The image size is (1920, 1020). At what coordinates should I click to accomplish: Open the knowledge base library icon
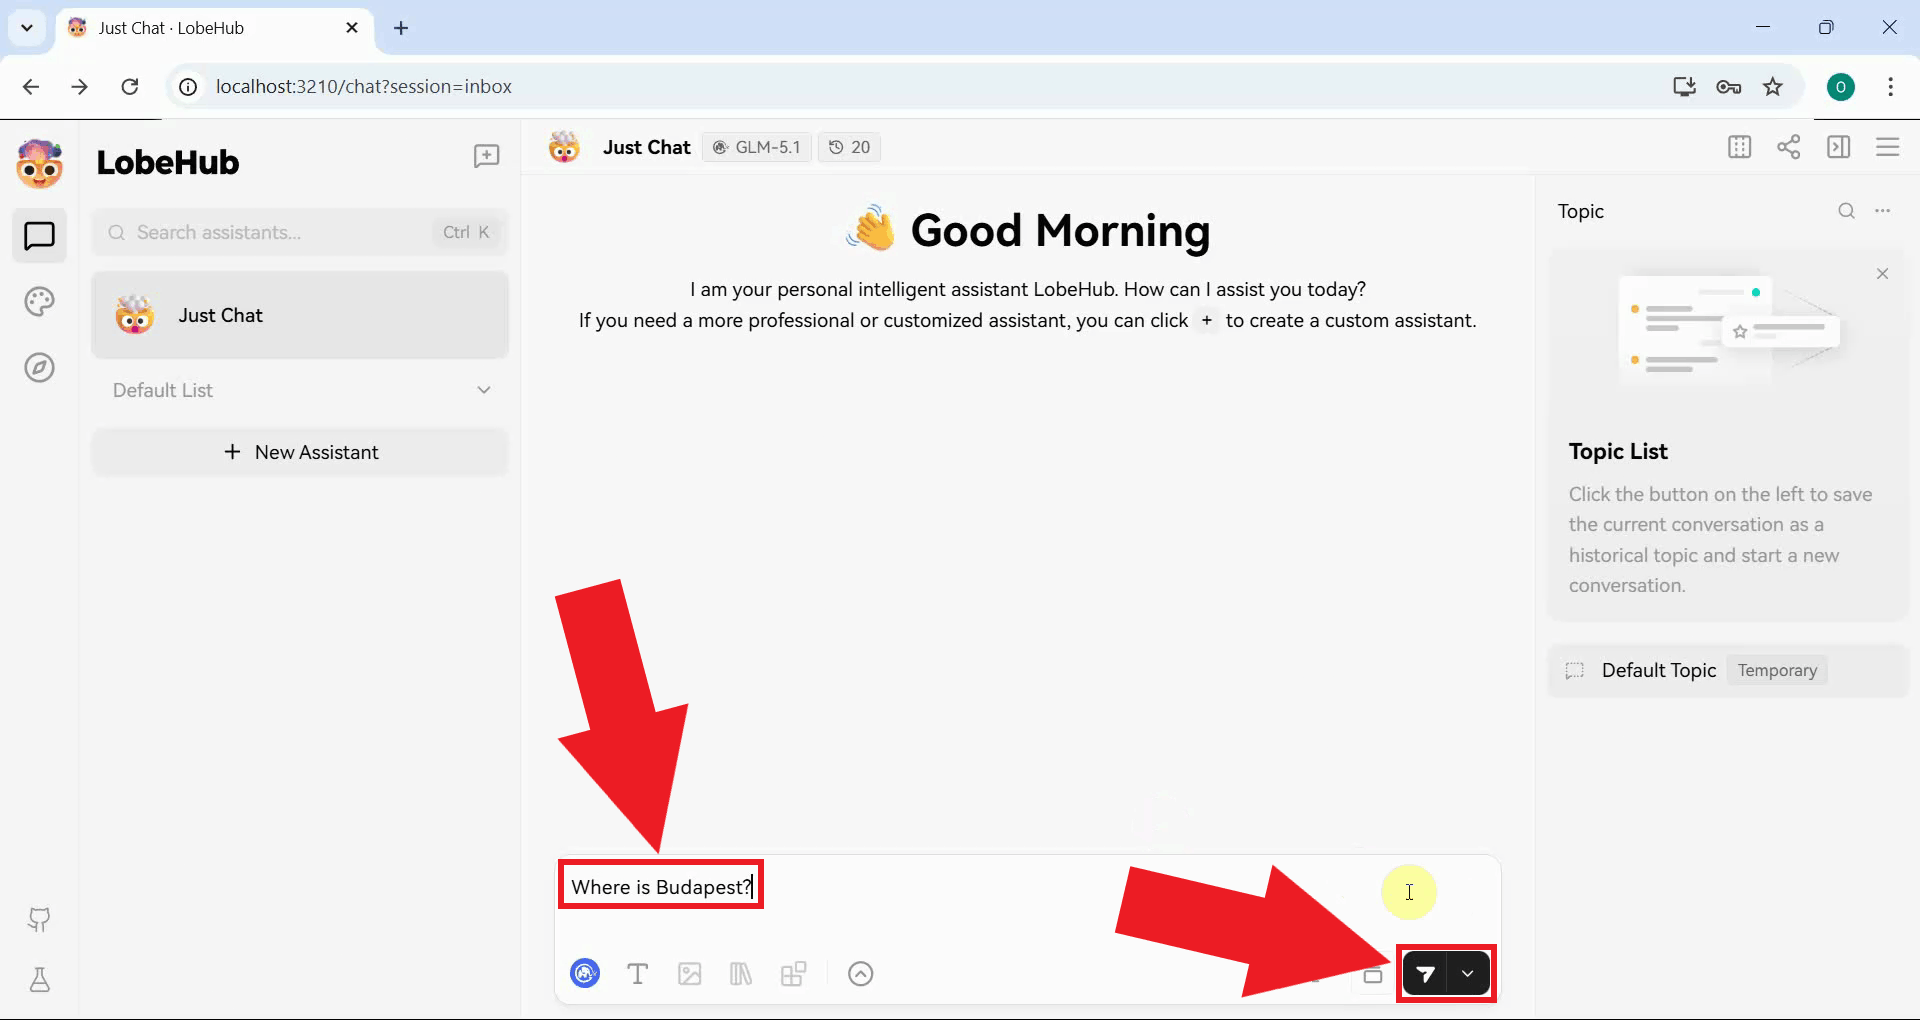(x=741, y=974)
